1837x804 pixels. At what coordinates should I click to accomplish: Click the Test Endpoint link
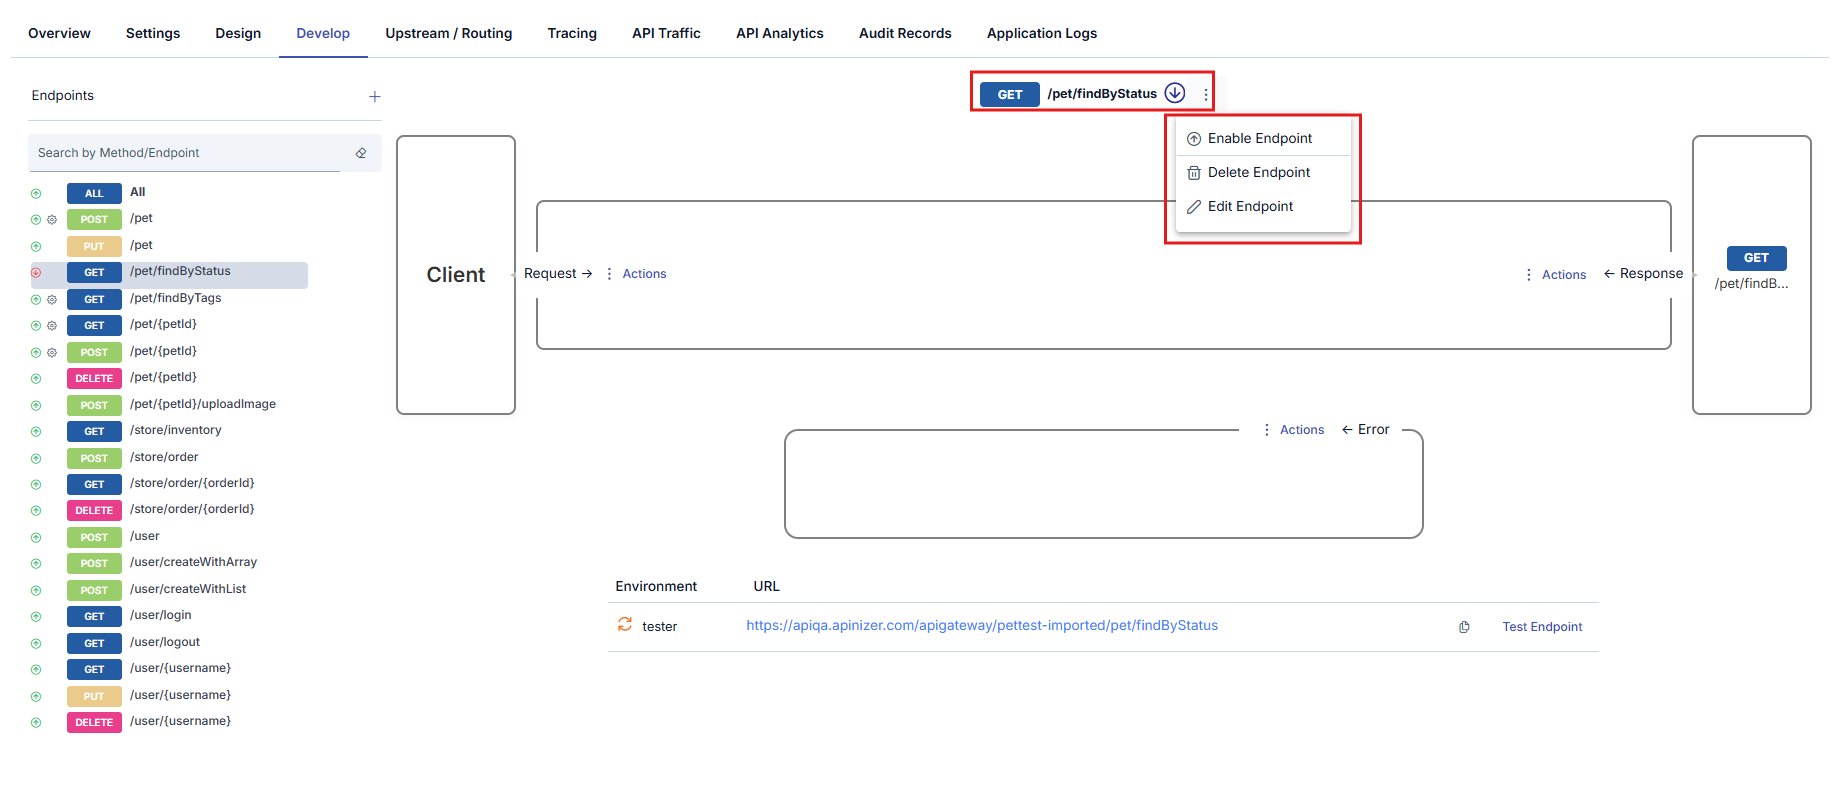pyautogui.click(x=1542, y=627)
